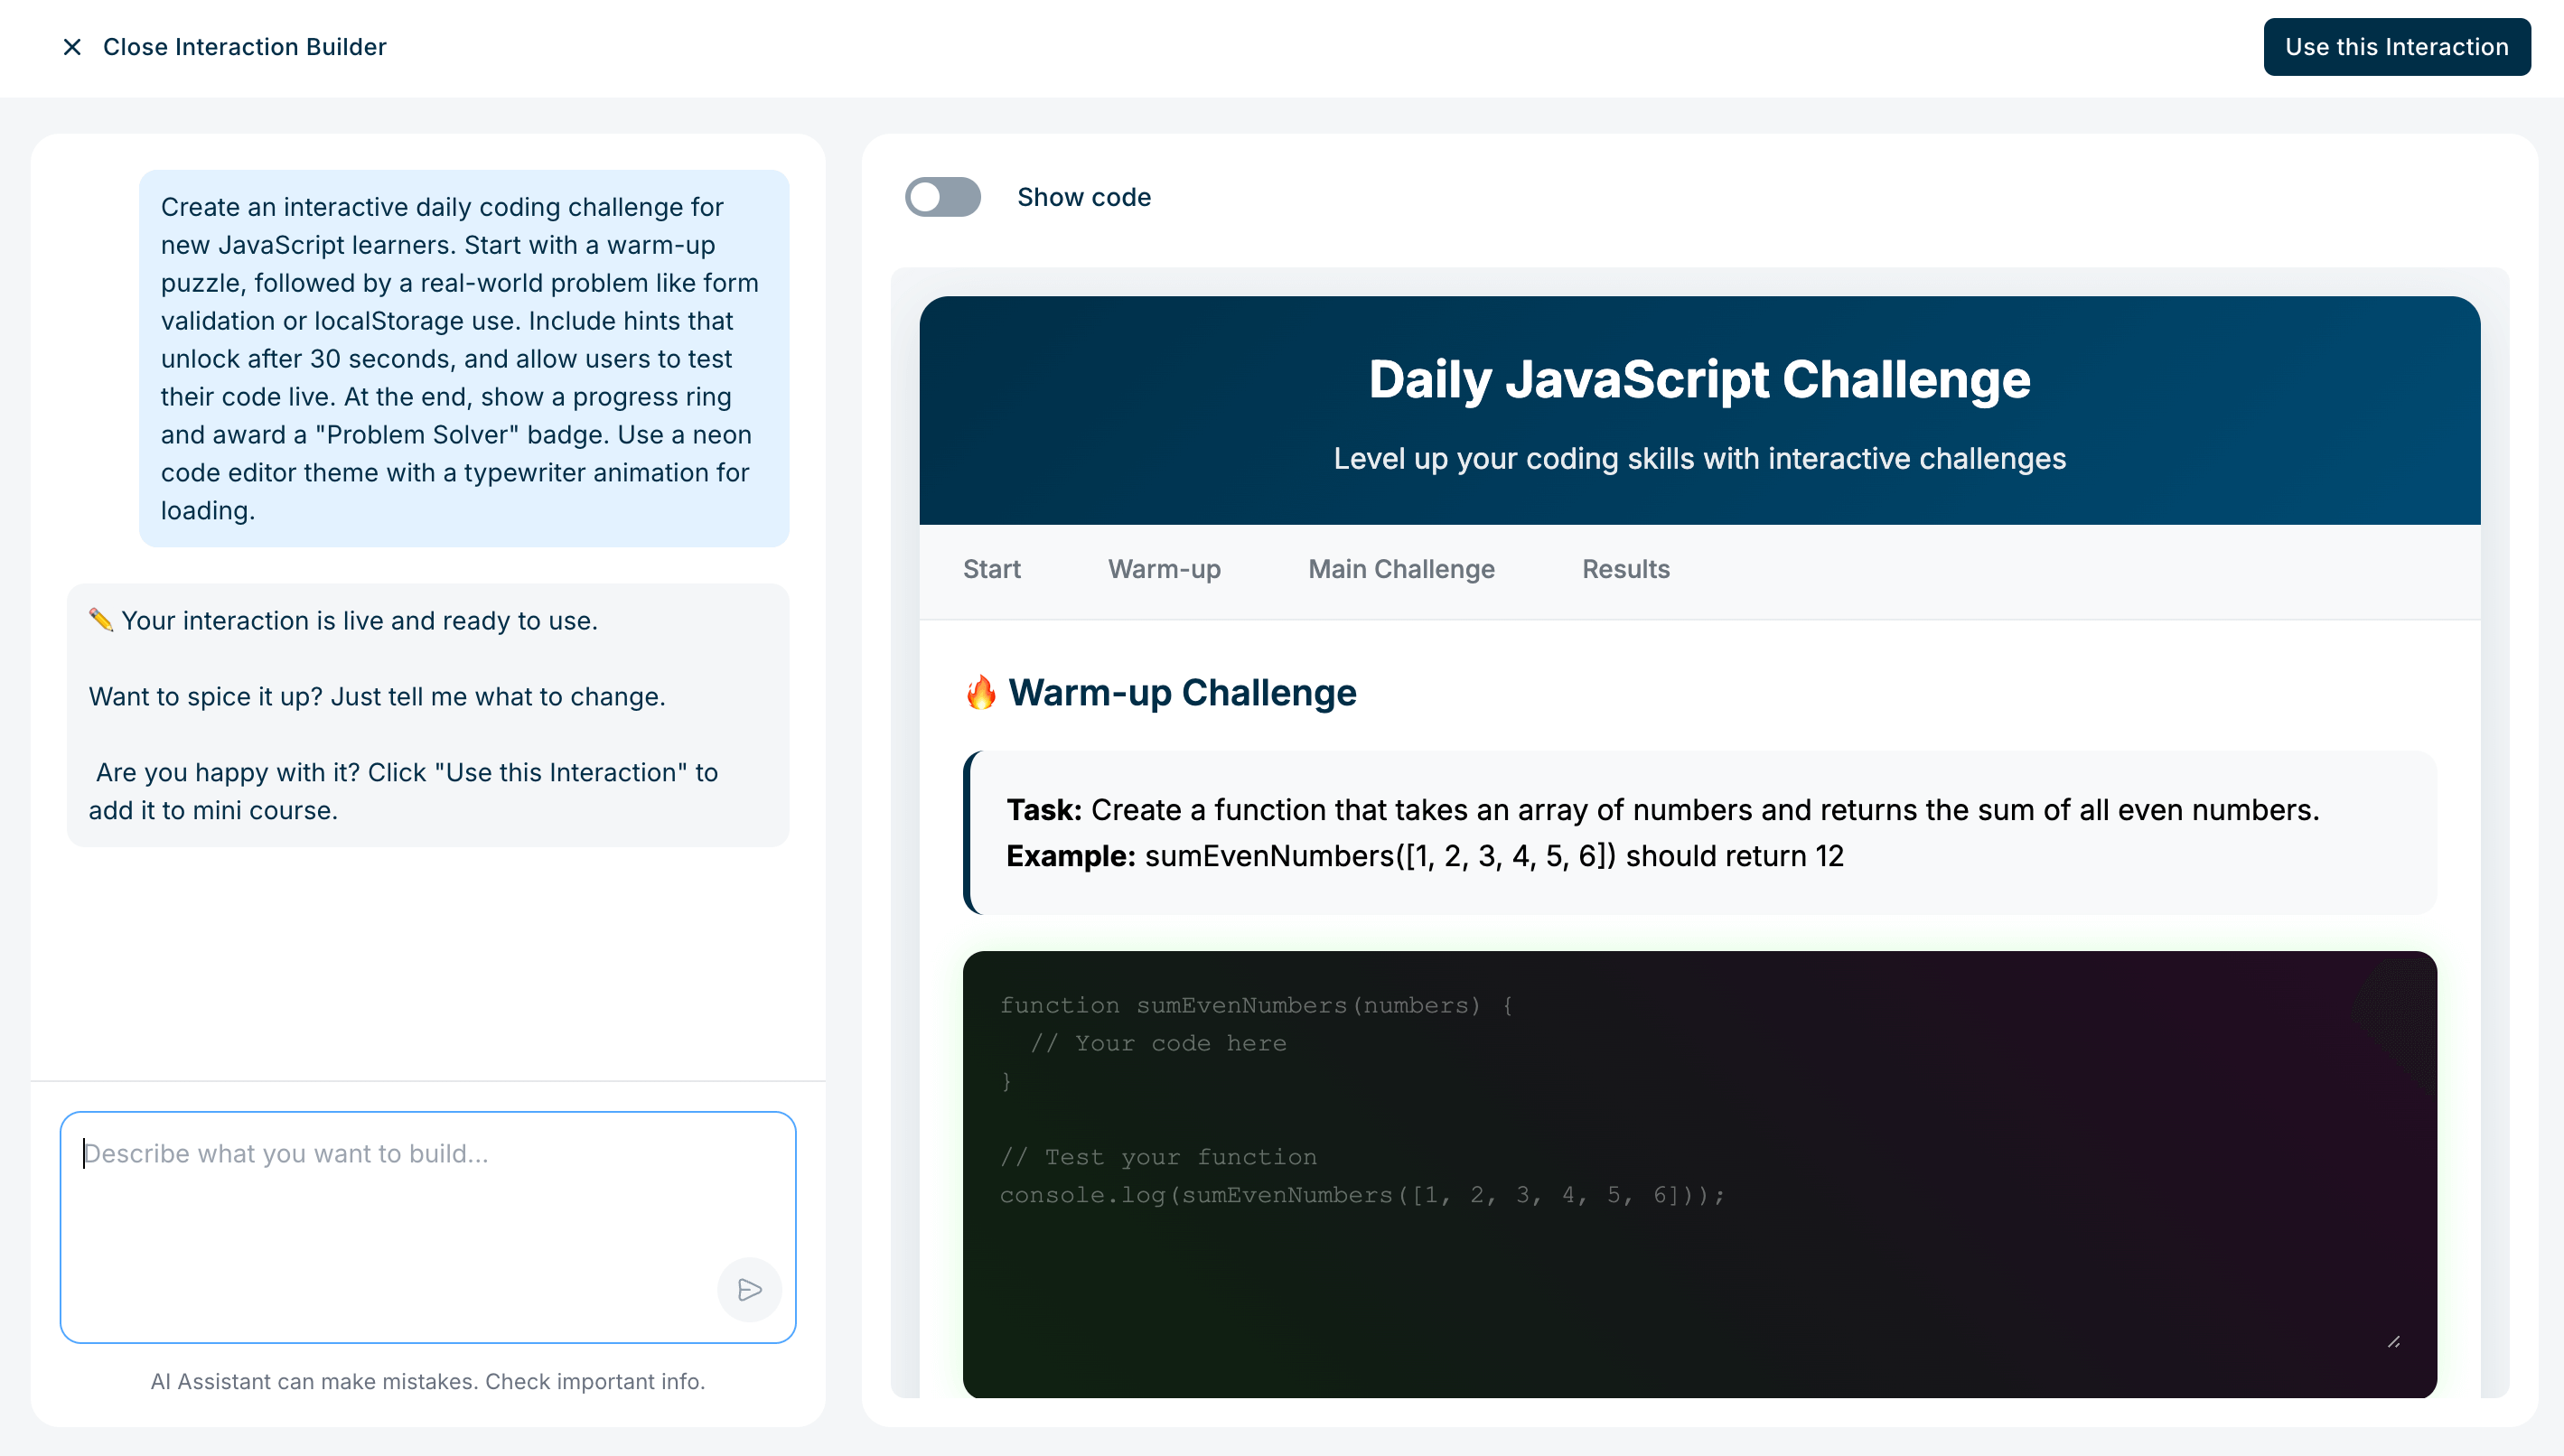The image size is (2564, 1456).
Task: Switch to the Warm-up tab
Action: coord(1164,569)
